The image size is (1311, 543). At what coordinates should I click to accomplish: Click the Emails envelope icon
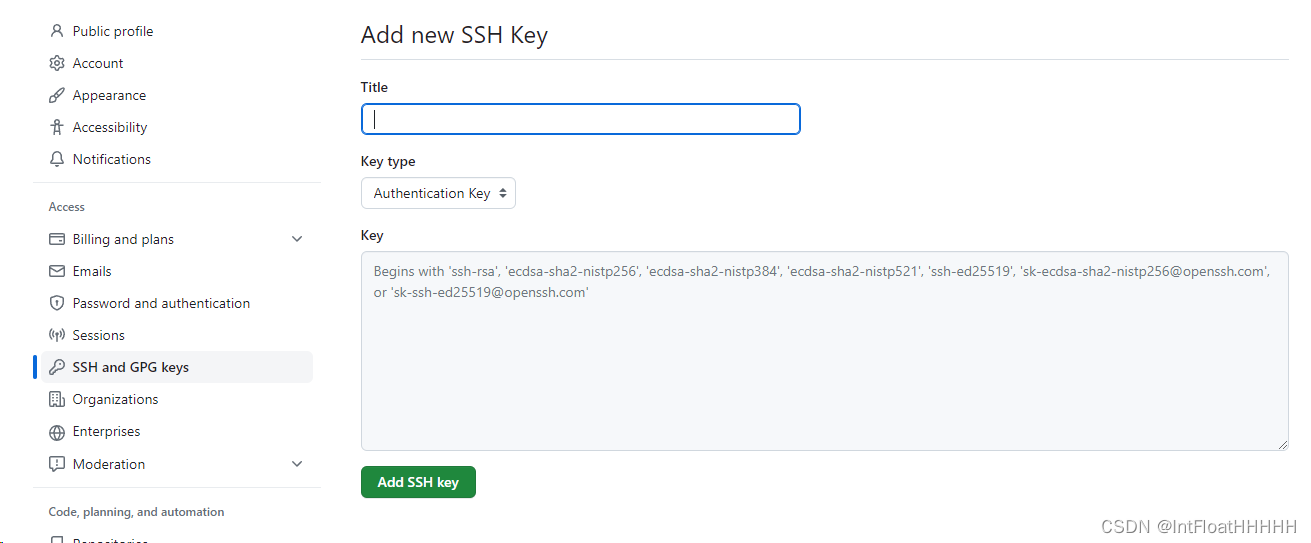click(57, 271)
